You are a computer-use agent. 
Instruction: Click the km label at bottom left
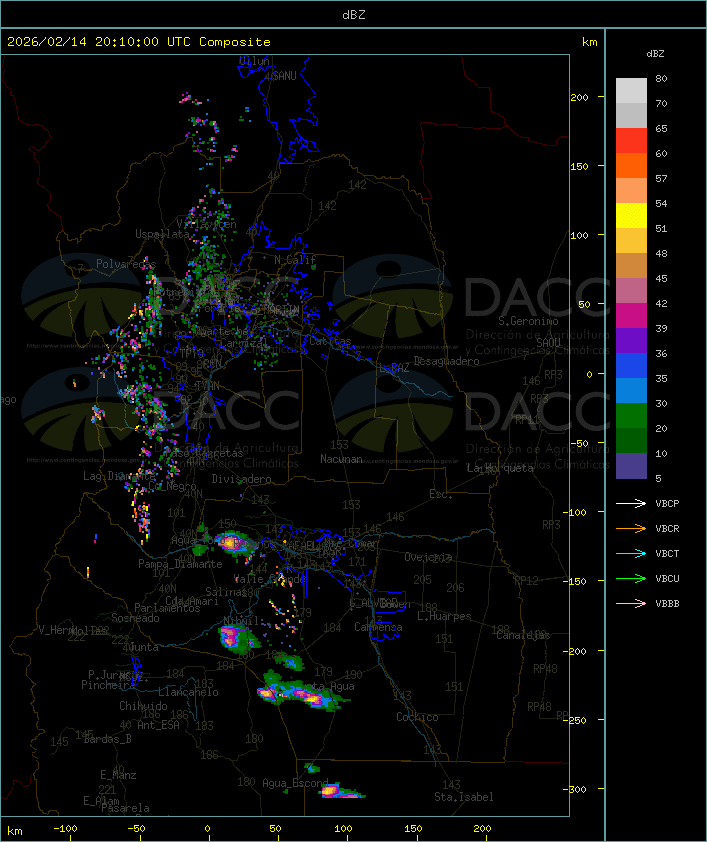[14, 831]
